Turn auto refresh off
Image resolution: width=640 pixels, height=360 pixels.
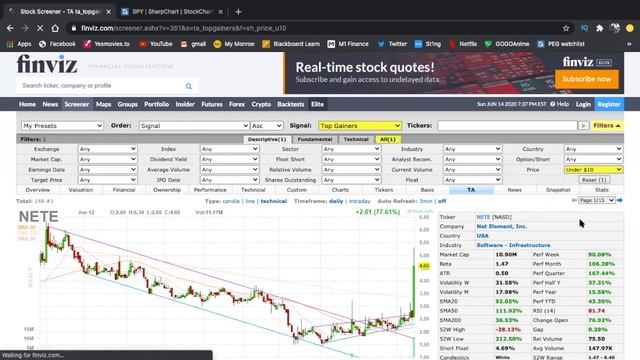click(x=442, y=201)
